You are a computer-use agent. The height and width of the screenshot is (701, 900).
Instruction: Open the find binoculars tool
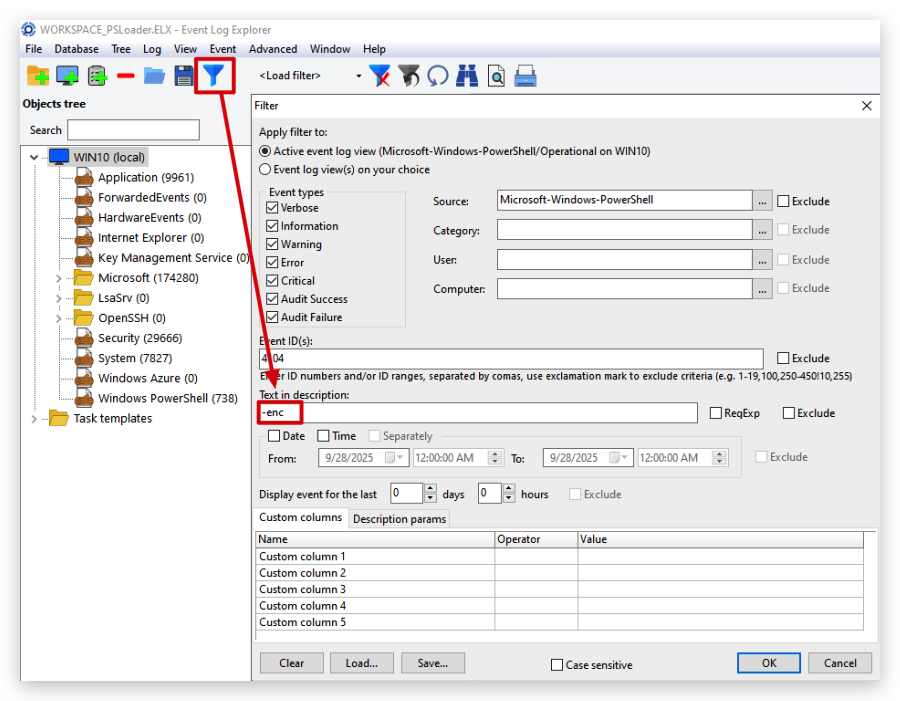click(x=467, y=76)
